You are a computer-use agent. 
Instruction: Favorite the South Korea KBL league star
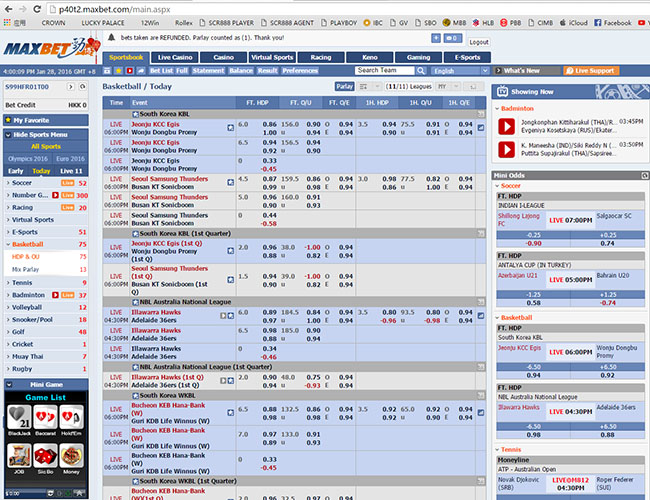(x=135, y=114)
